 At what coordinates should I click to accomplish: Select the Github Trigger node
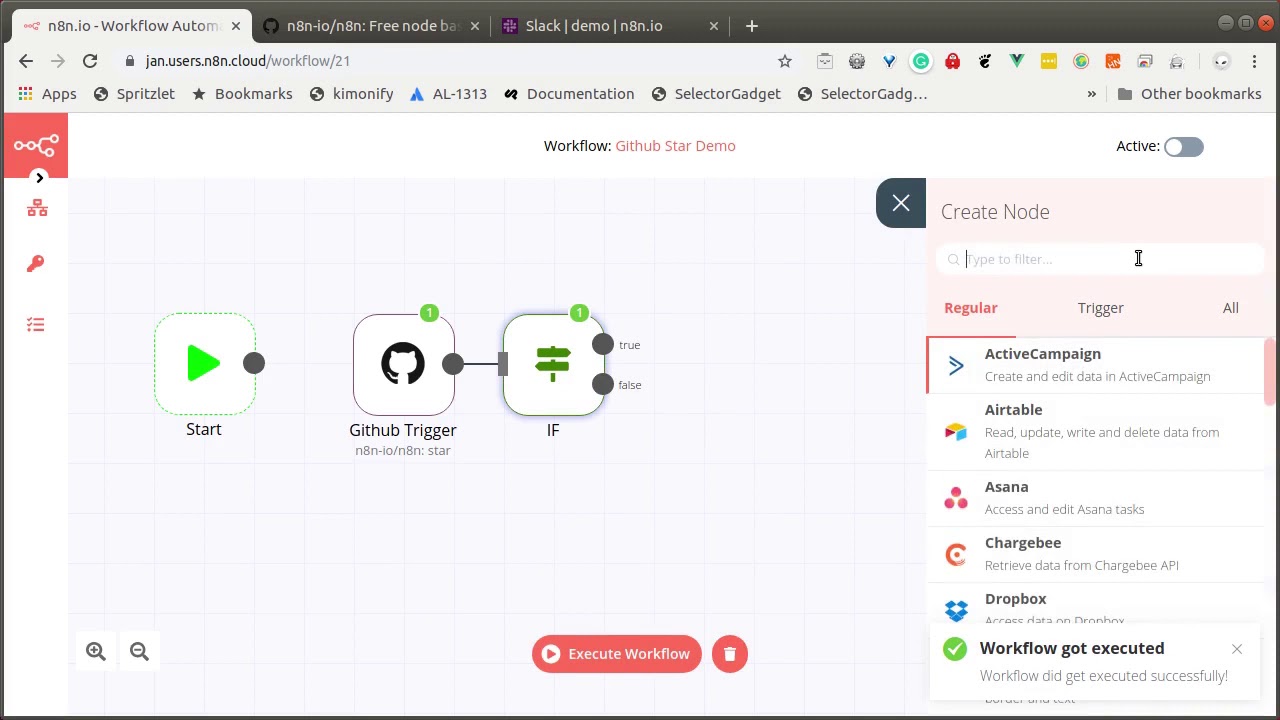(403, 364)
